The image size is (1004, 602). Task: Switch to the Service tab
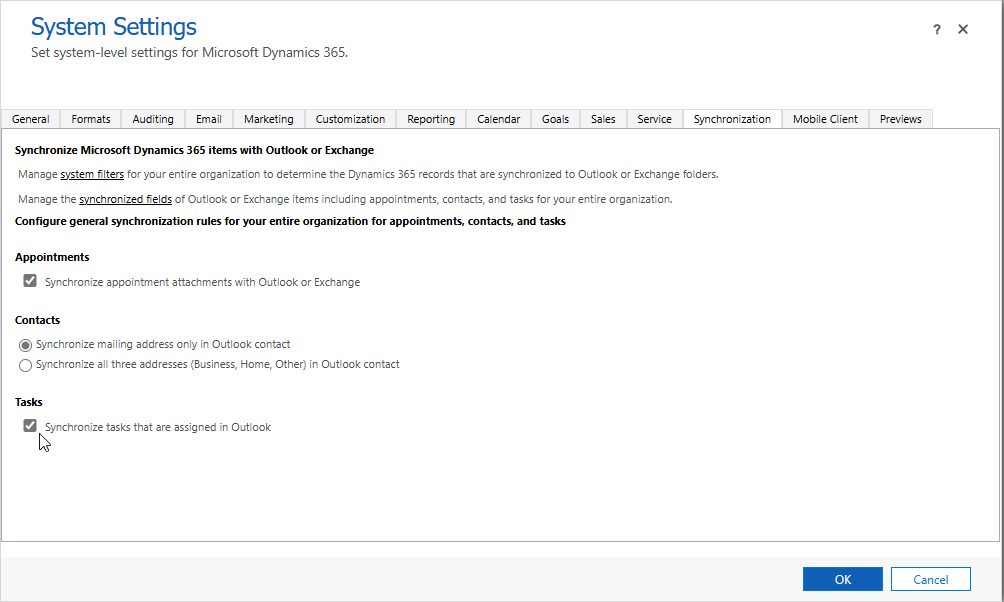pos(654,119)
